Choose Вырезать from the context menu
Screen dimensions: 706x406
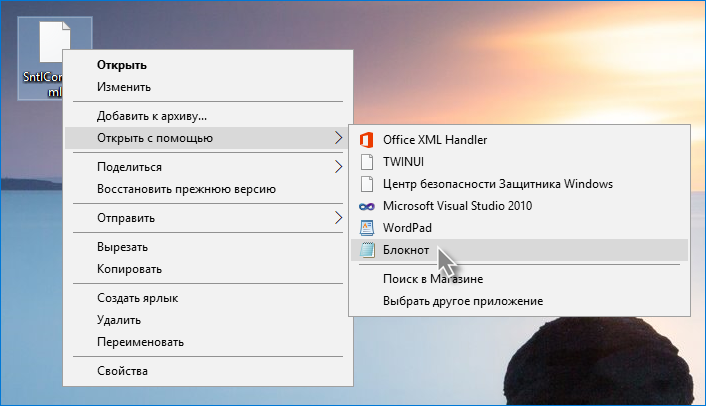[208, 247]
